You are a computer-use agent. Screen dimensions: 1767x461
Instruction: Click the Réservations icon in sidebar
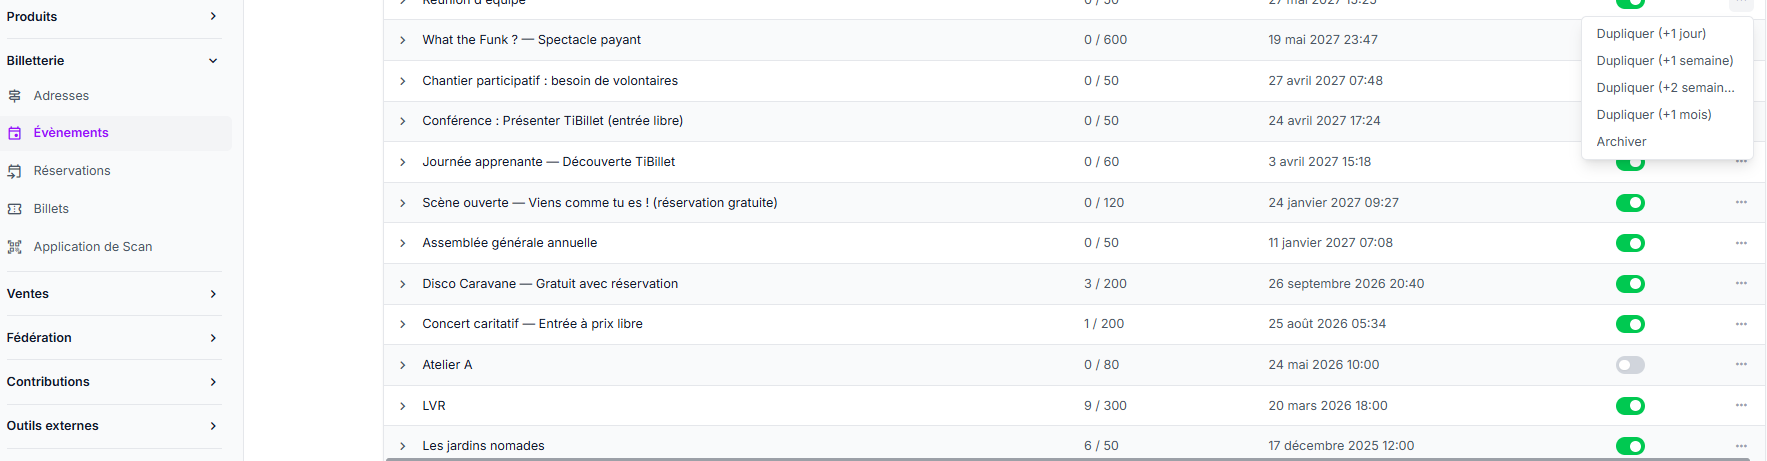[x=15, y=171]
